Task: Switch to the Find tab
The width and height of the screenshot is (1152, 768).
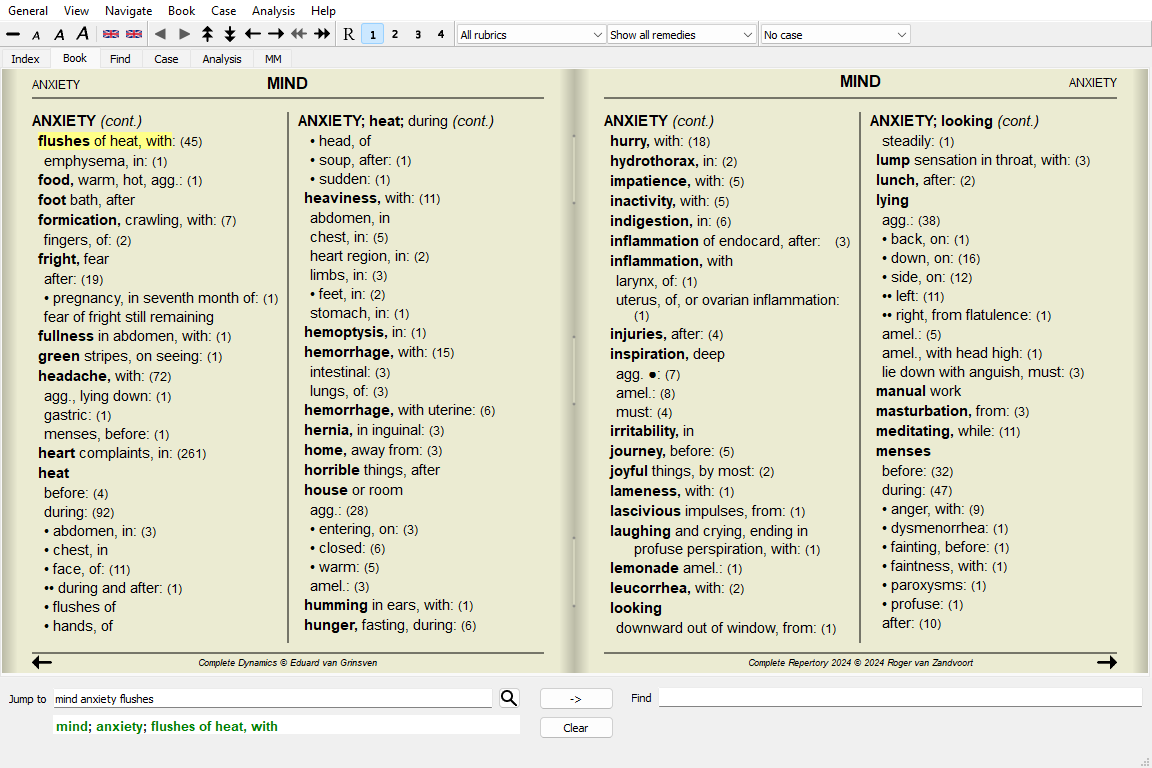Action: click(x=120, y=59)
